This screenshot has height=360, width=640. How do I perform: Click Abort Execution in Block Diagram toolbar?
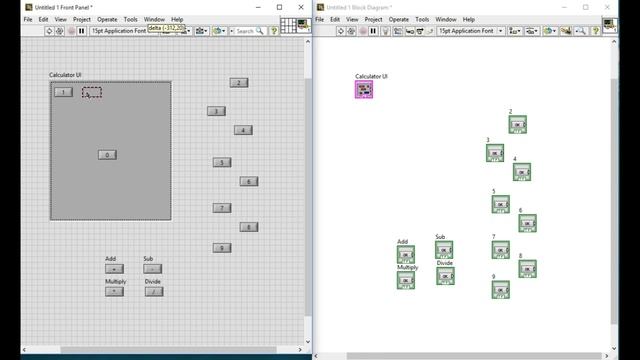[362, 31]
